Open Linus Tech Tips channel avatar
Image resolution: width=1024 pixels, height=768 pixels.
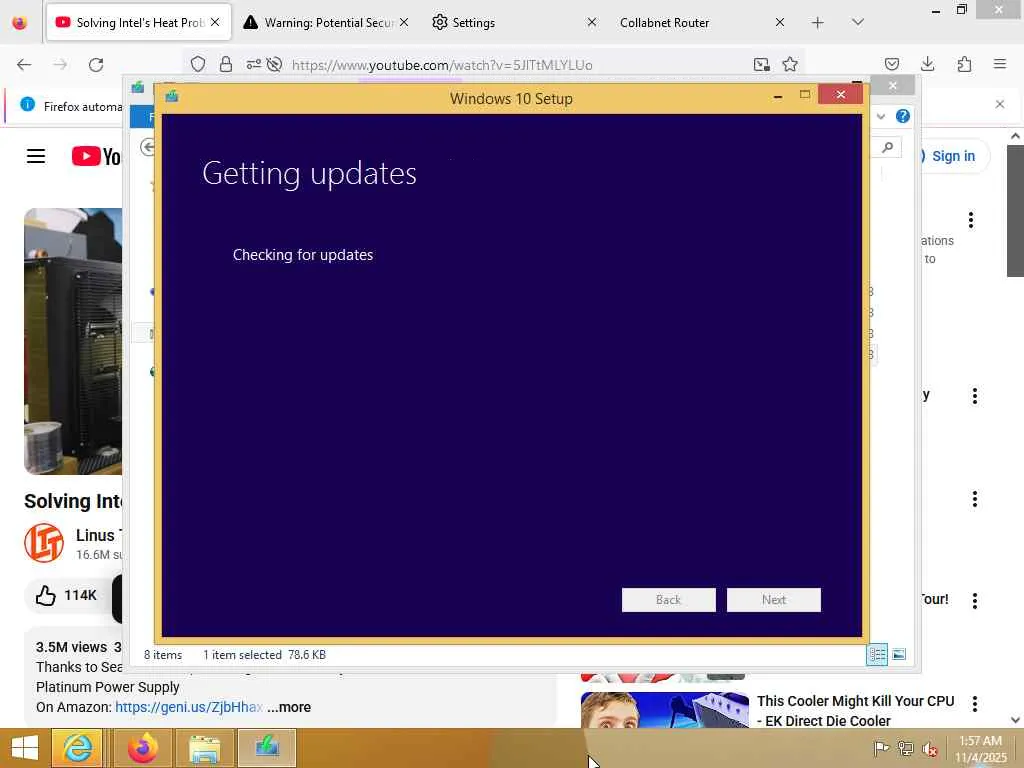pos(44,543)
